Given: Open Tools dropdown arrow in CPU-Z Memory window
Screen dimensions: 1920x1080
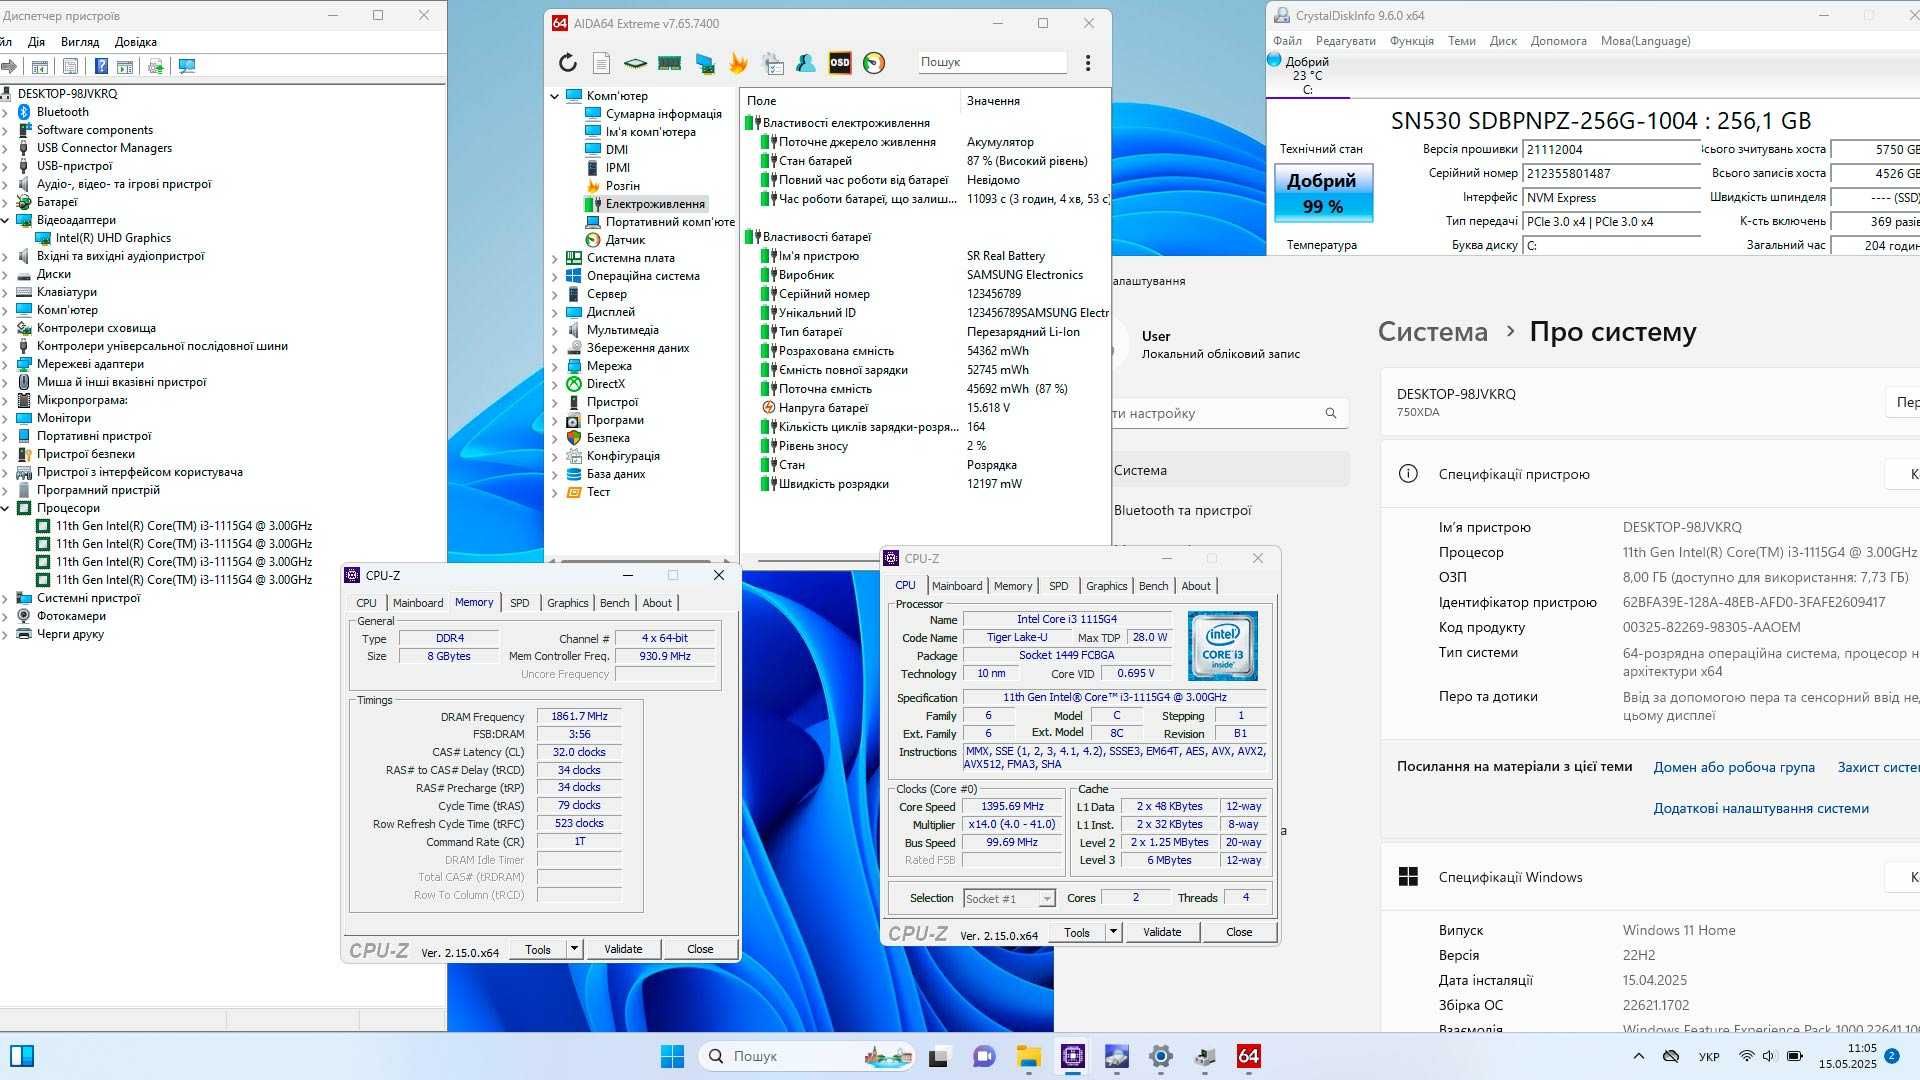Looking at the screenshot, I should (574, 949).
